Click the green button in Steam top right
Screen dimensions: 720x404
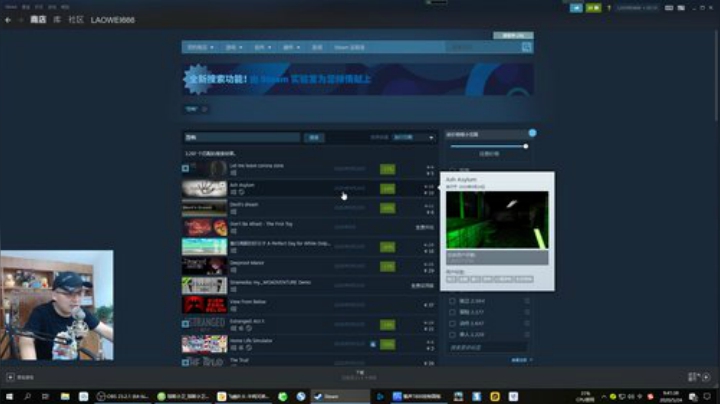pos(593,8)
